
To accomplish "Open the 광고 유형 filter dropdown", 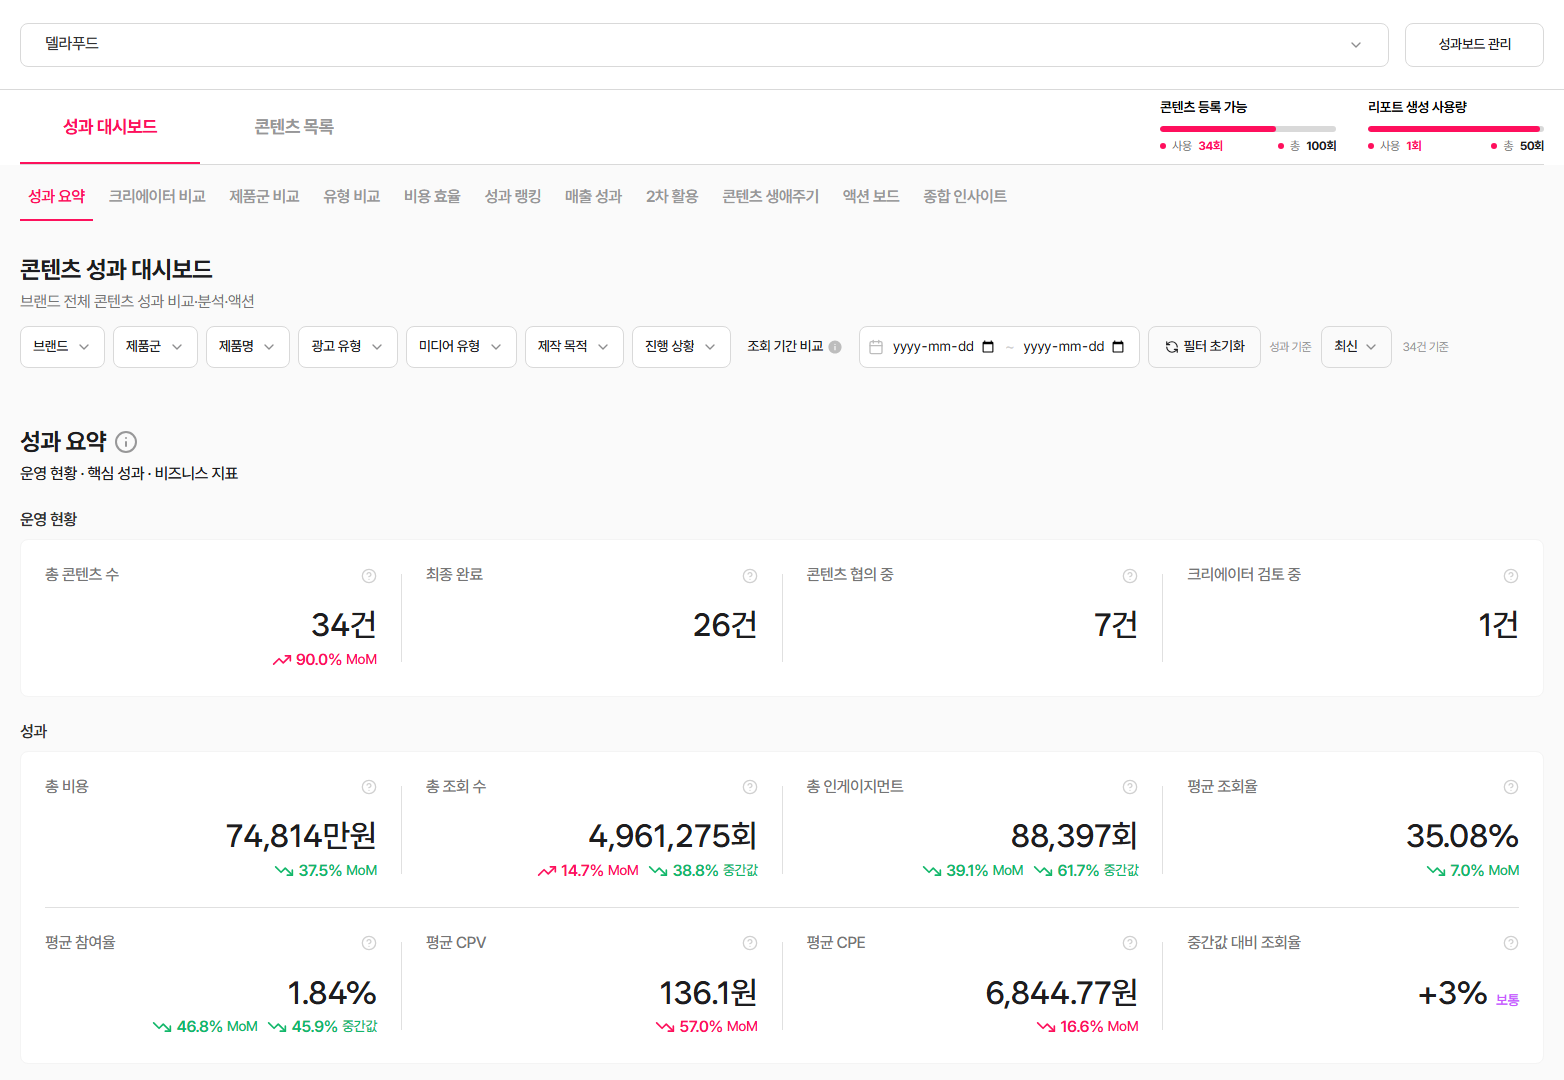I will pos(348,347).
